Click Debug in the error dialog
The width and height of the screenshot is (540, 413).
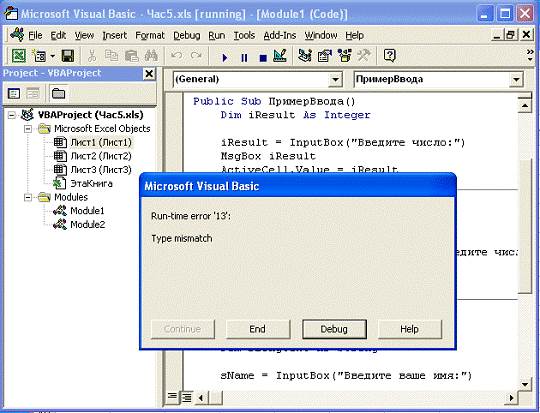point(334,329)
